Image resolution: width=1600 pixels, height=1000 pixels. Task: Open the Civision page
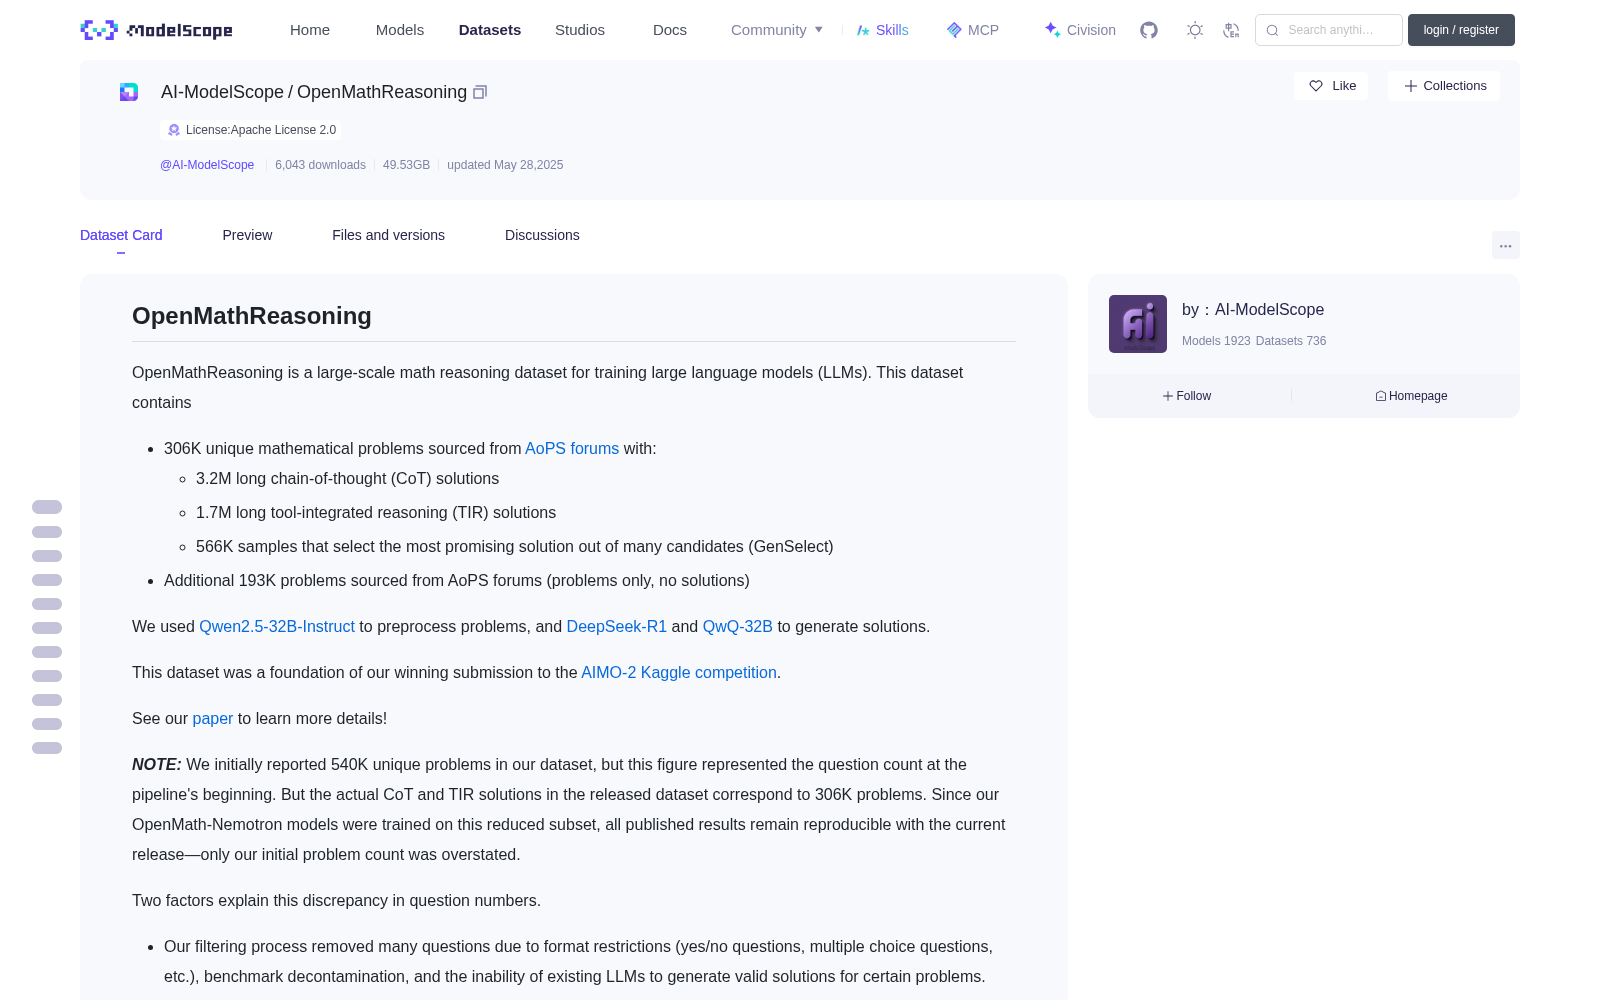click(1080, 30)
